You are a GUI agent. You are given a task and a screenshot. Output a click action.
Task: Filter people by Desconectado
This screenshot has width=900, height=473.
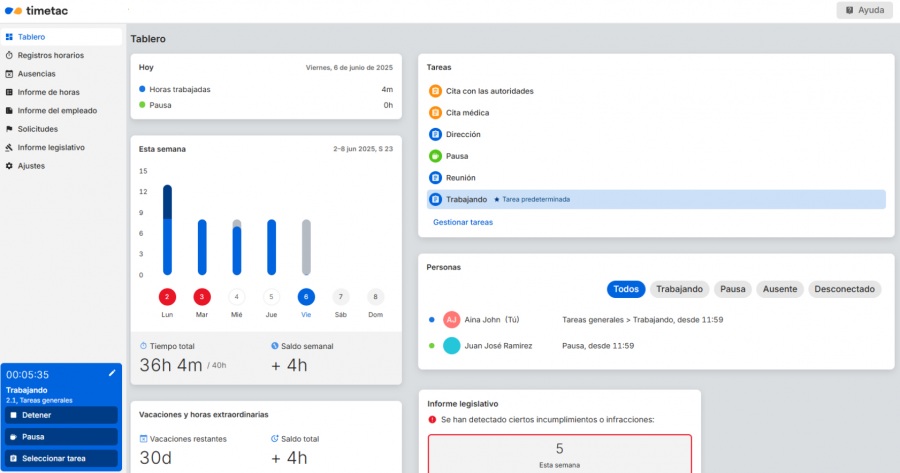(844, 289)
